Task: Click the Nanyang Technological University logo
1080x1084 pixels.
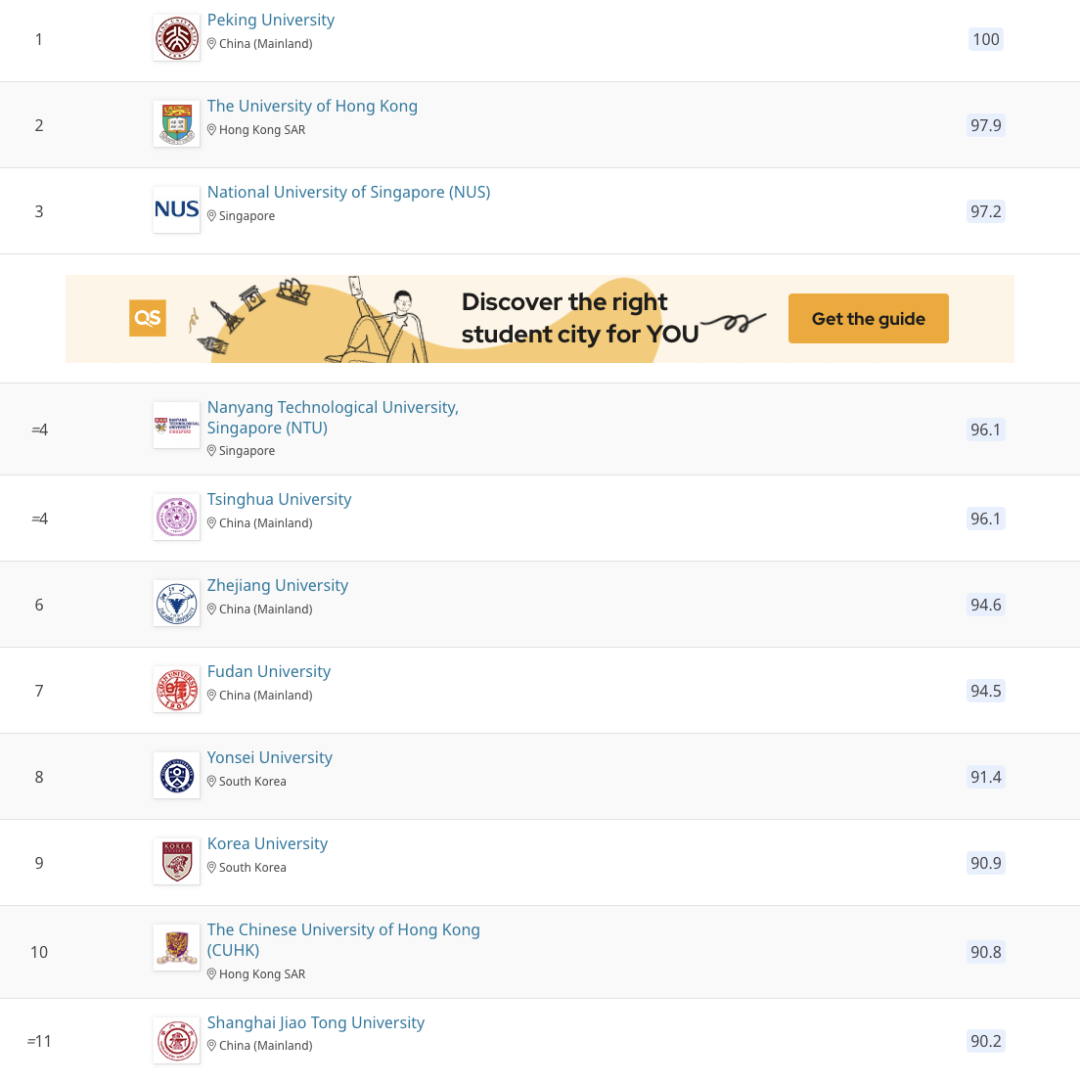Action: click(x=176, y=425)
